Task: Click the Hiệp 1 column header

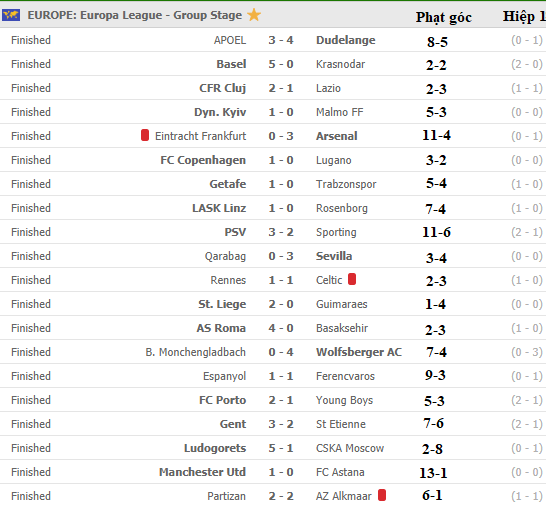Action: (524, 17)
